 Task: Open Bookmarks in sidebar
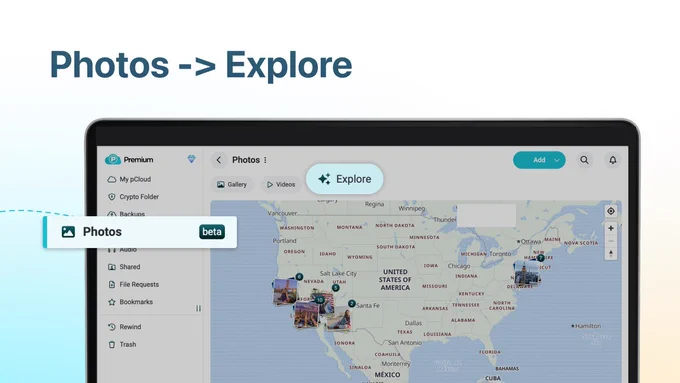pos(136,301)
